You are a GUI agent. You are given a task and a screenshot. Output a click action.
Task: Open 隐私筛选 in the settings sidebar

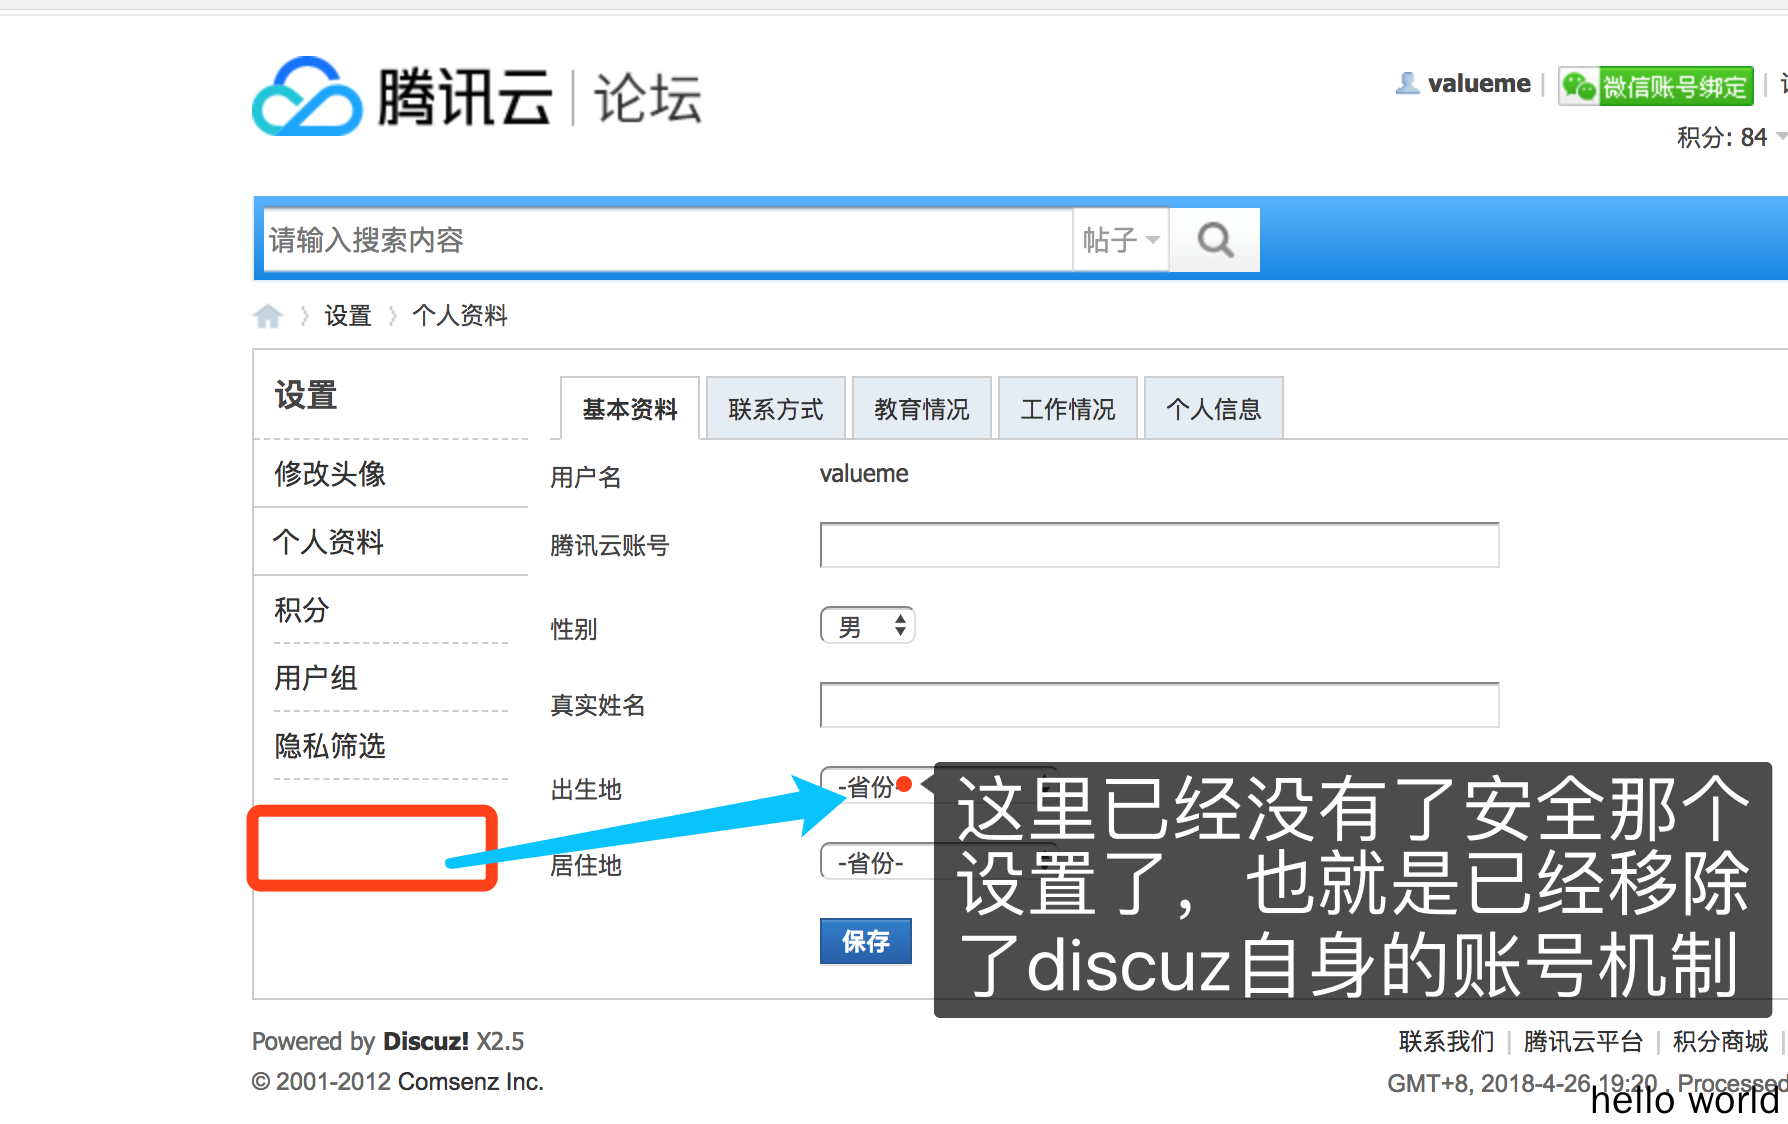(x=330, y=746)
